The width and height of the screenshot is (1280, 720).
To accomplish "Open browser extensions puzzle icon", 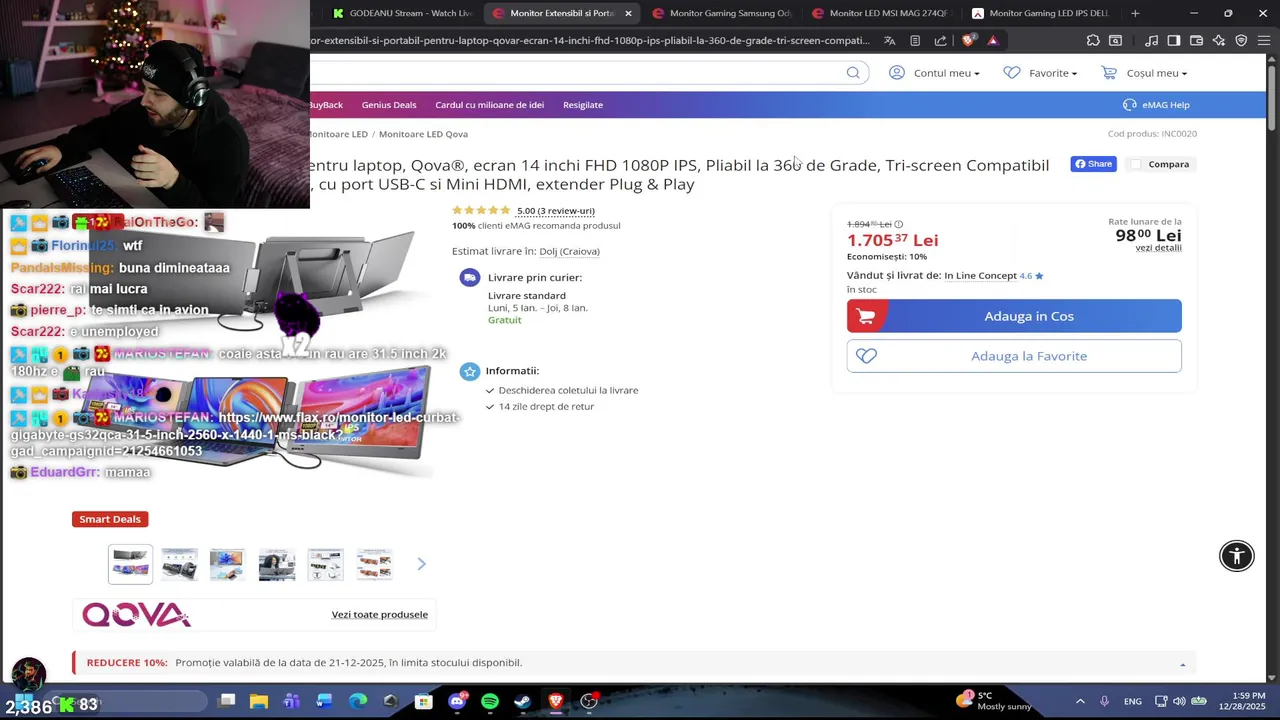I will 1093,41.
